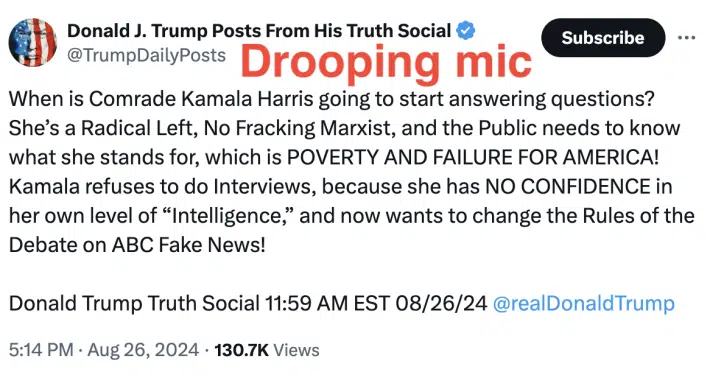This screenshot has width=710, height=375.
Task: Open the three-dot more options menu
Action: click(x=686, y=38)
